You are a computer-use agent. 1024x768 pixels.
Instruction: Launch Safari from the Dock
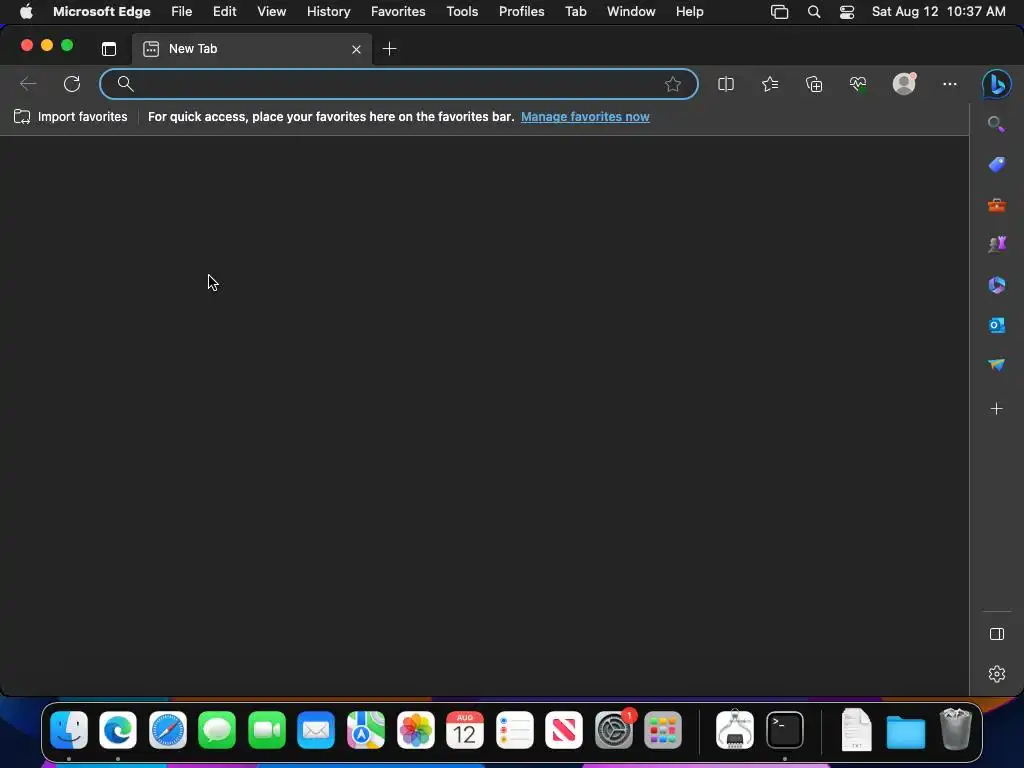click(168, 730)
